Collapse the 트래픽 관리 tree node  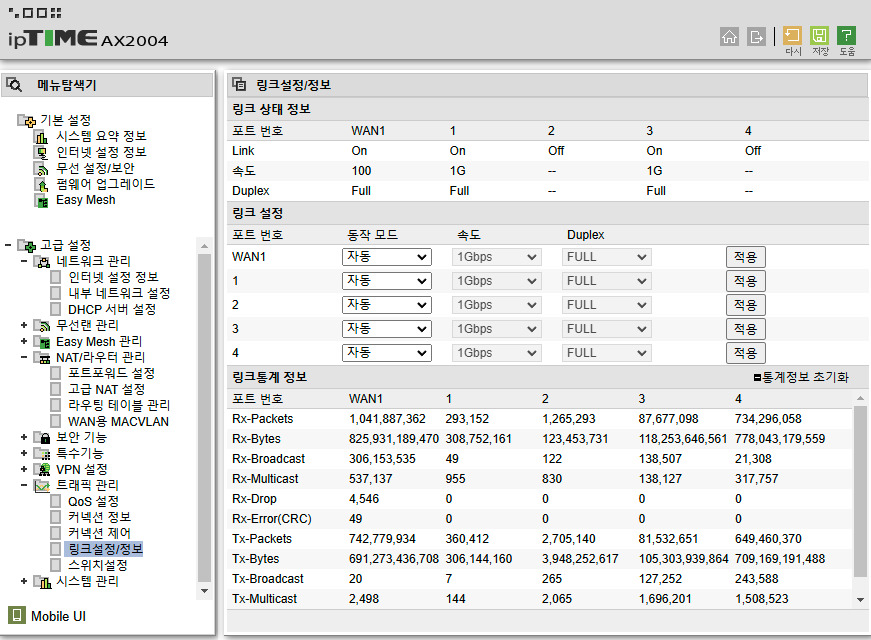(x=24, y=485)
